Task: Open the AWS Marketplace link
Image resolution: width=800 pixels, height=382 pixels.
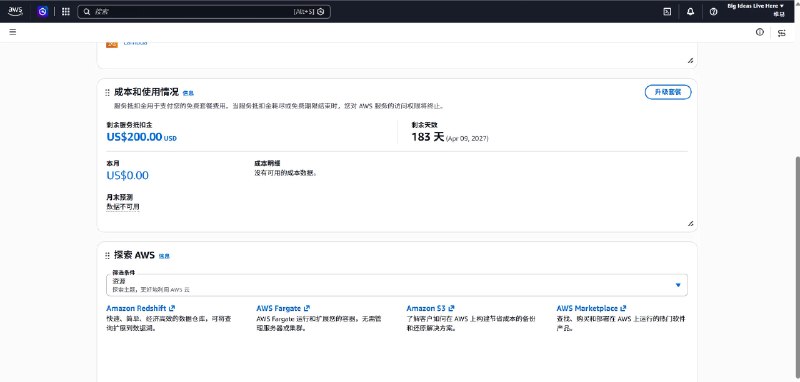Action: pos(591,308)
